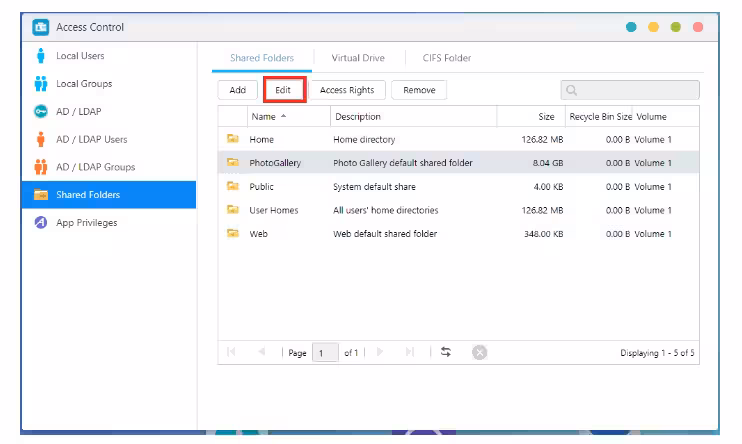Image resolution: width=742 pixels, height=444 pixels.
Task: Select the Web folder name
Action: click(x=258, y=234)
